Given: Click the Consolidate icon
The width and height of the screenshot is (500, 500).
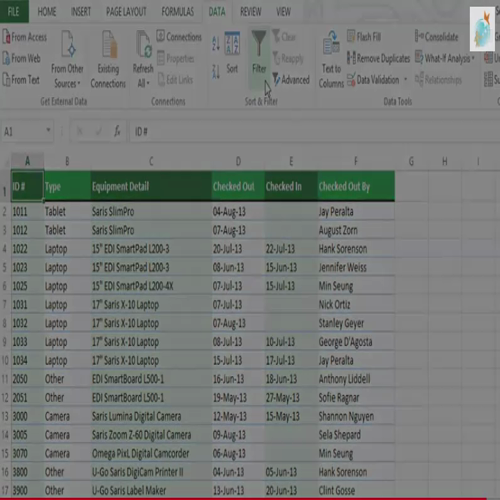Looking at the screenshot, I should pyautogui.click(x=419, y=36).
